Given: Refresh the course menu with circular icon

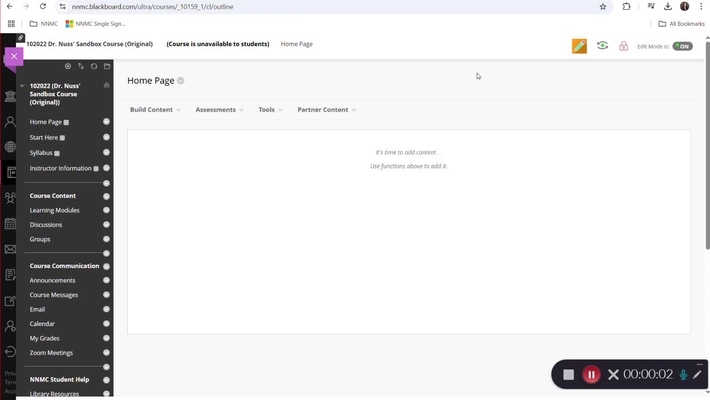Looking at the screenshot, I should (94, 66).
